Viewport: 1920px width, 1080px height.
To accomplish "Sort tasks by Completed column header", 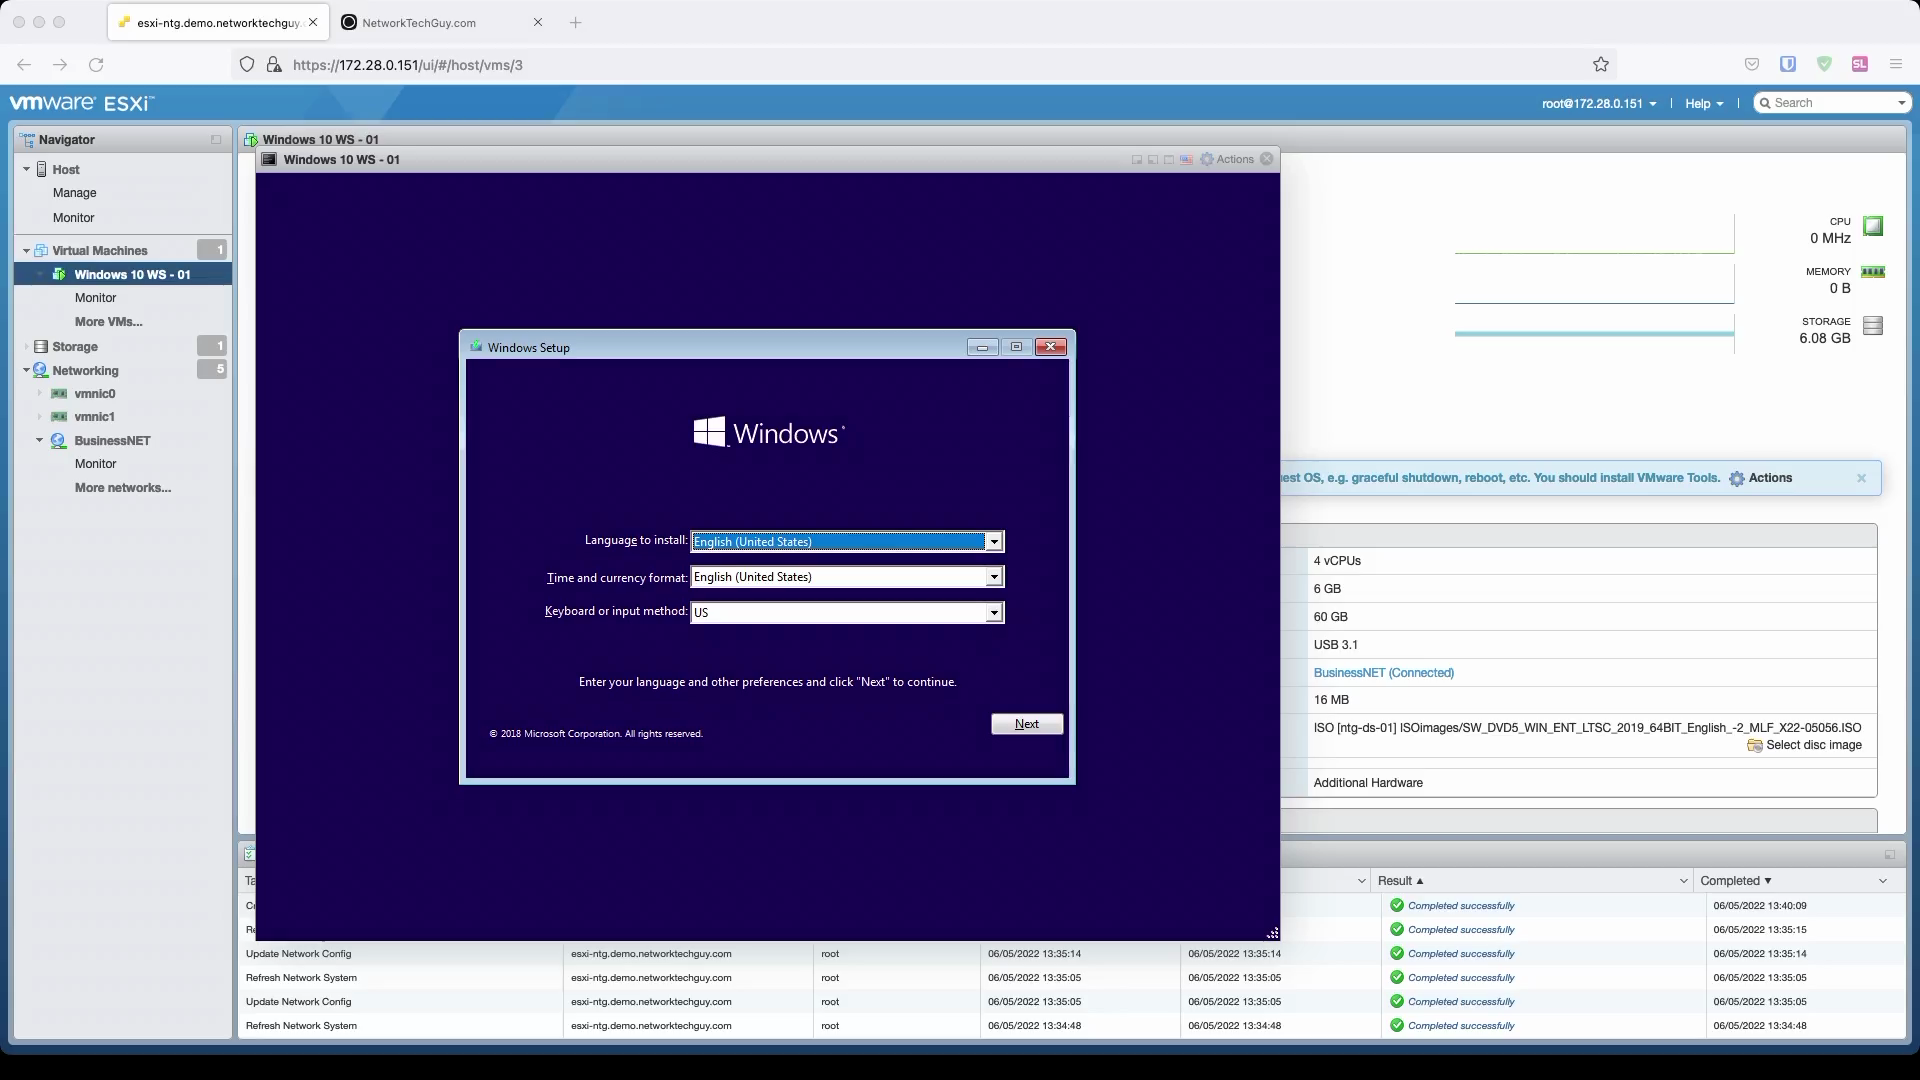I will coord(1736,882).
